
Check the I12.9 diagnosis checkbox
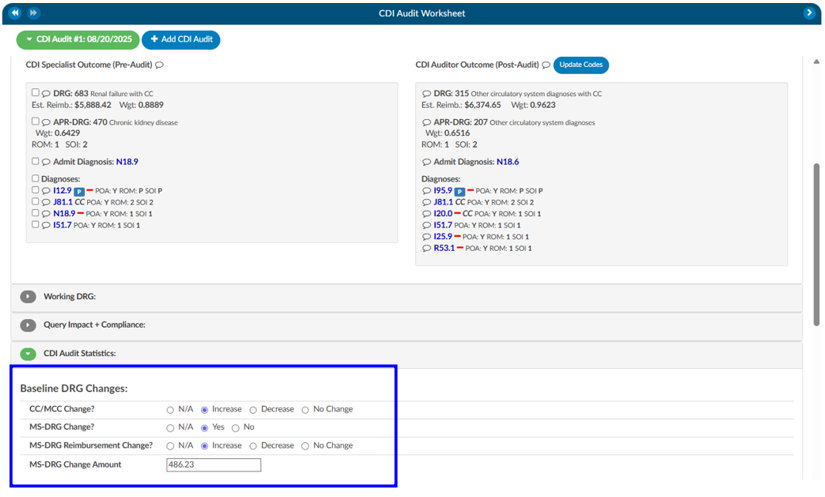click(x=35, y=190)
